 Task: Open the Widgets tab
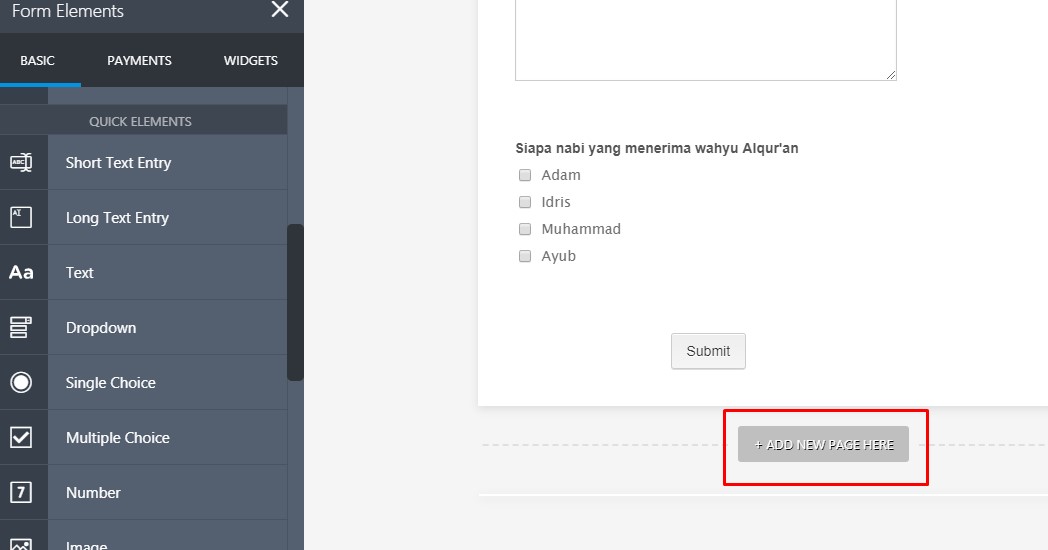(251, 60)
